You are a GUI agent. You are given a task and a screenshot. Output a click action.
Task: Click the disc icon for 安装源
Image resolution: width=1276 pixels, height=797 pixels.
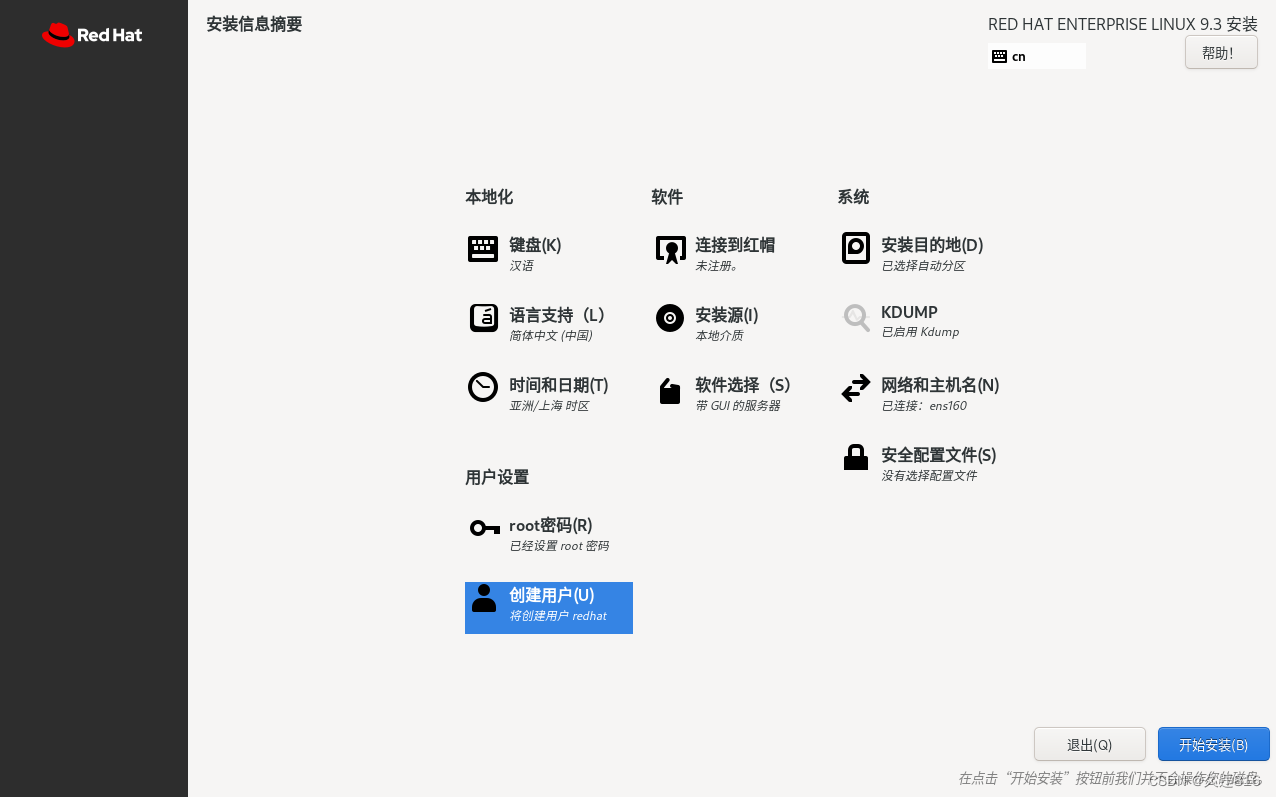click(x=669, y=318)
